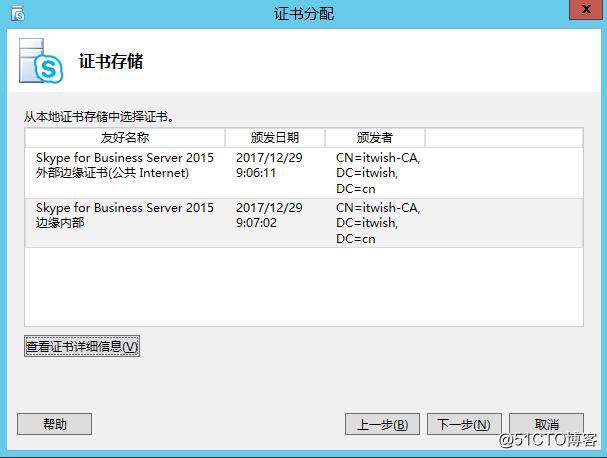Proceed with 下一步(N)
The height and width of the screenshot is (458, 607).
464,424
